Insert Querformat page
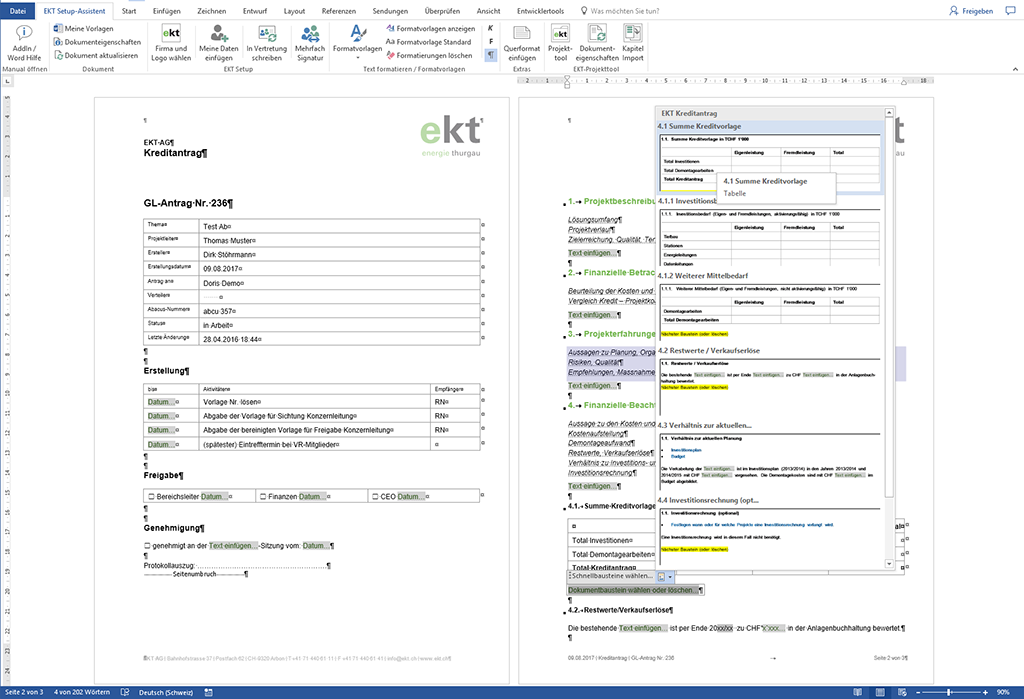 [522, 43]
